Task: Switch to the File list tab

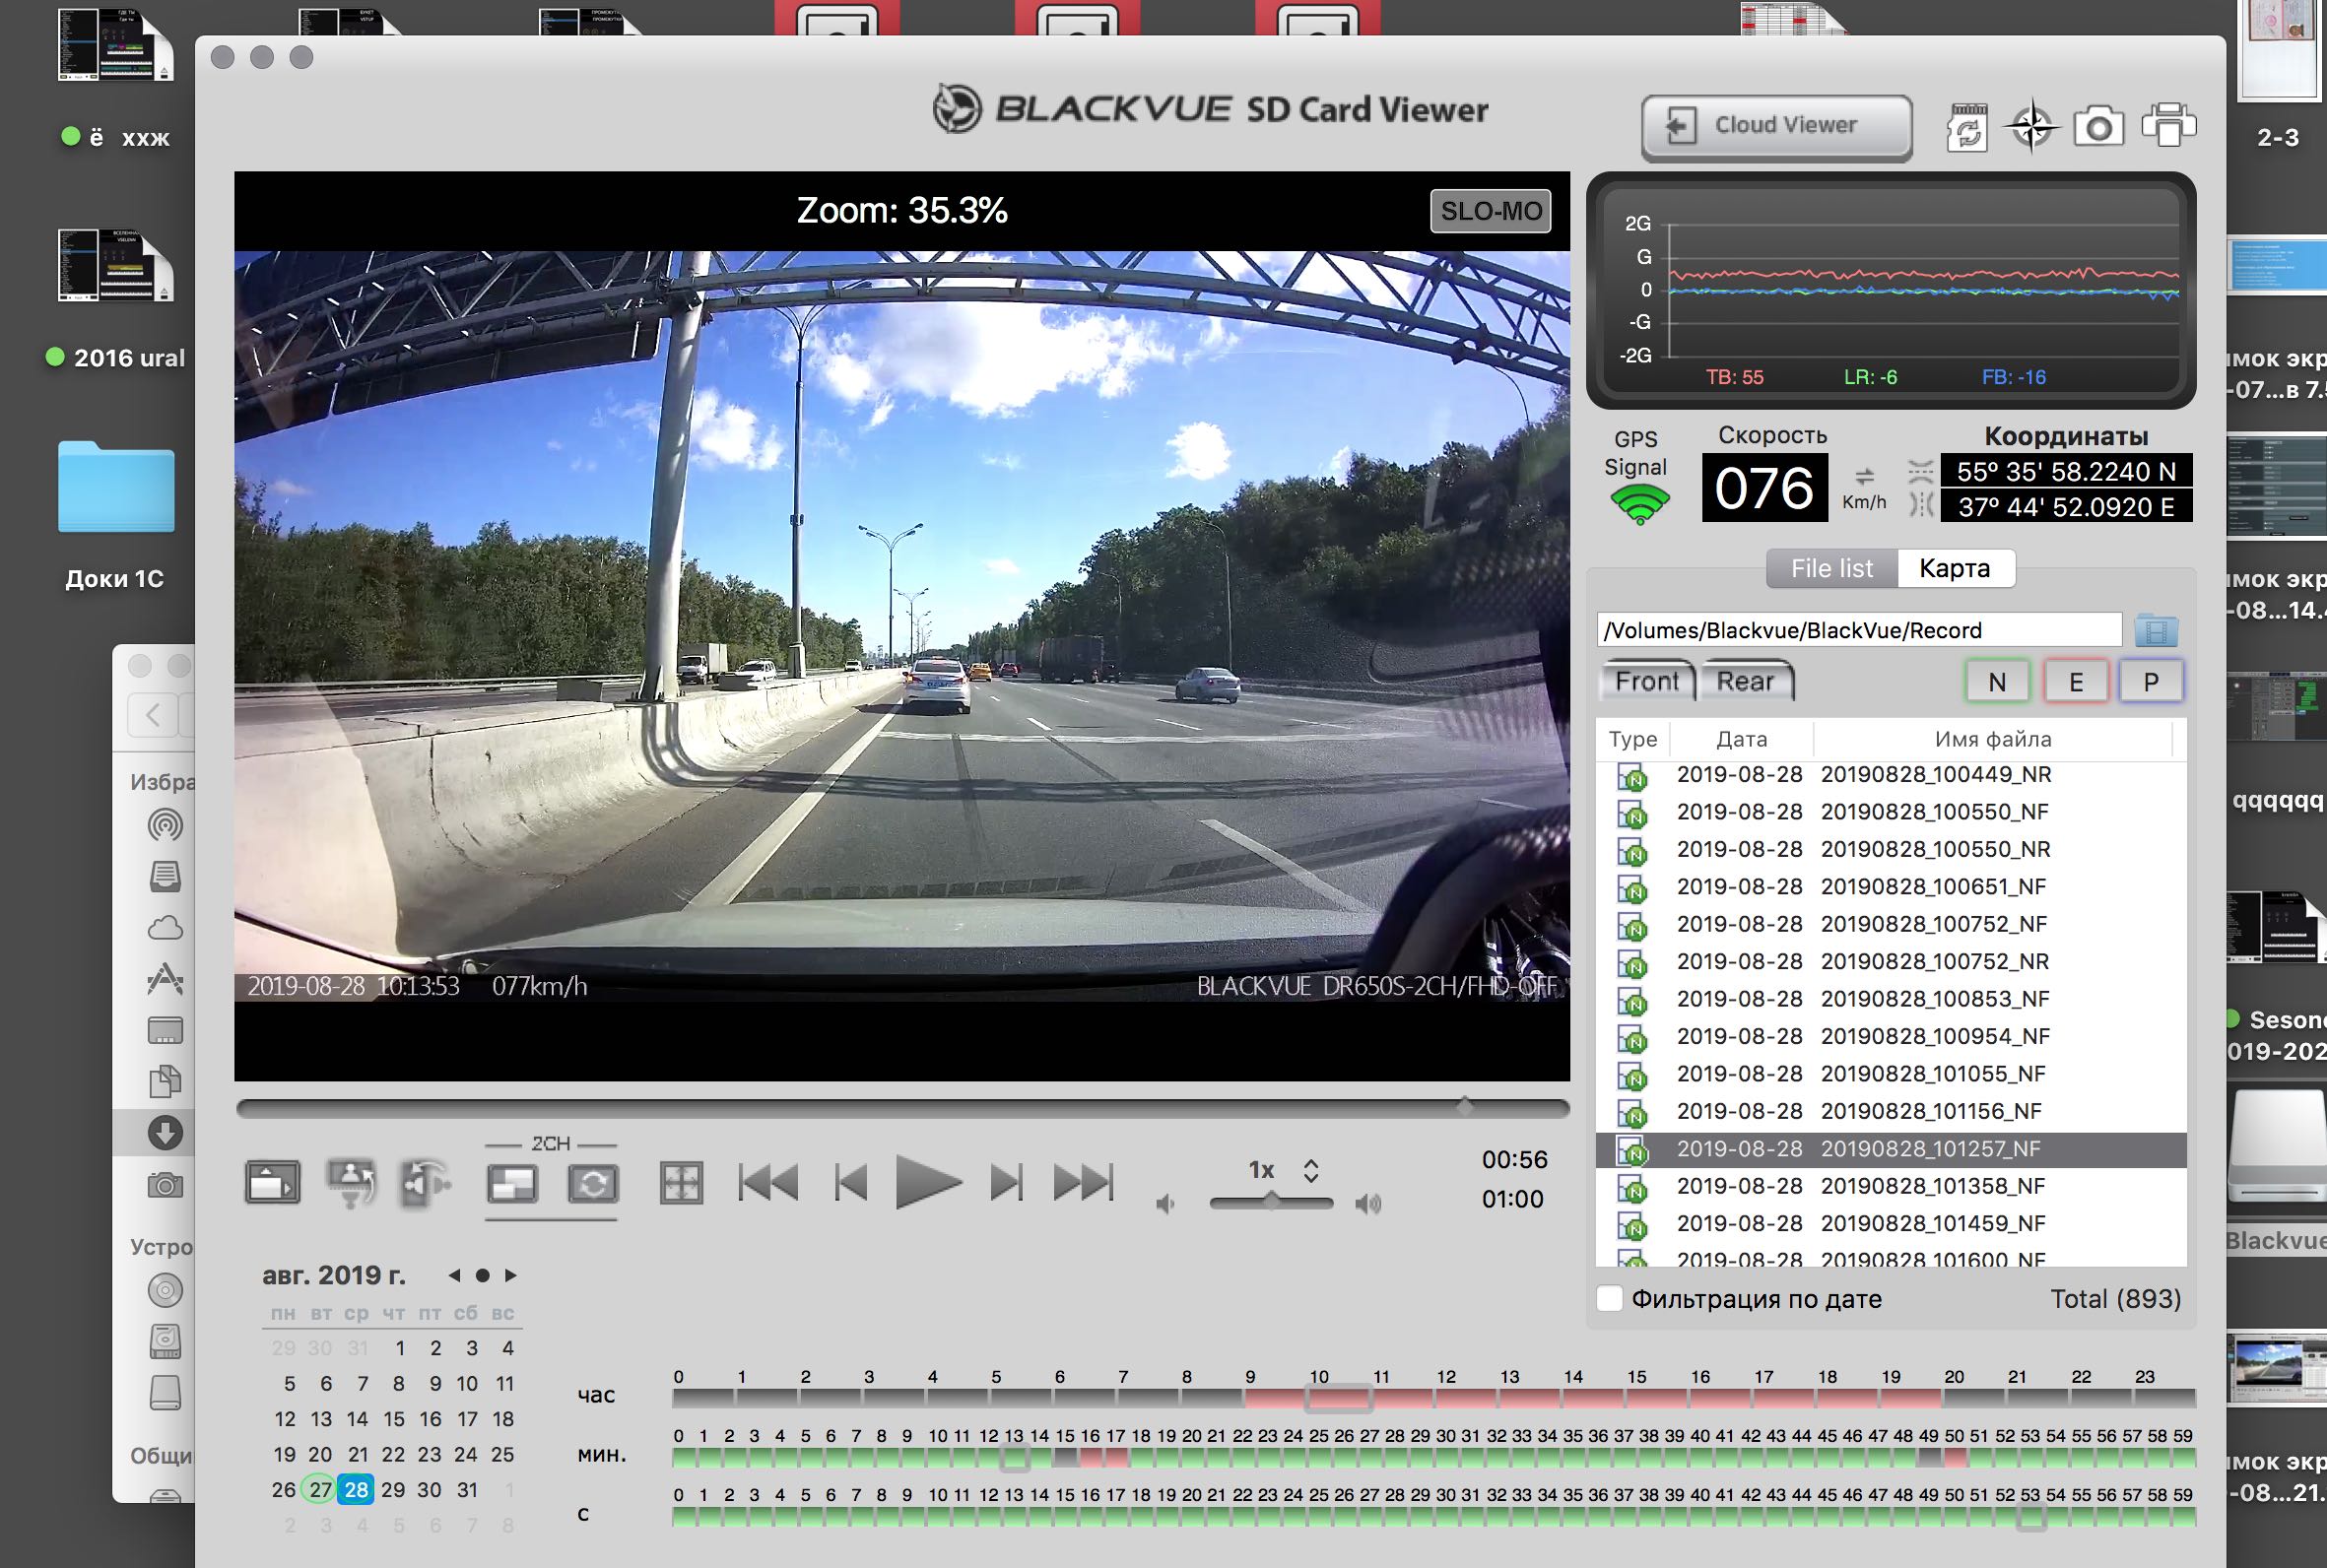Action: pyautogui.click(x=1831, y=568)
